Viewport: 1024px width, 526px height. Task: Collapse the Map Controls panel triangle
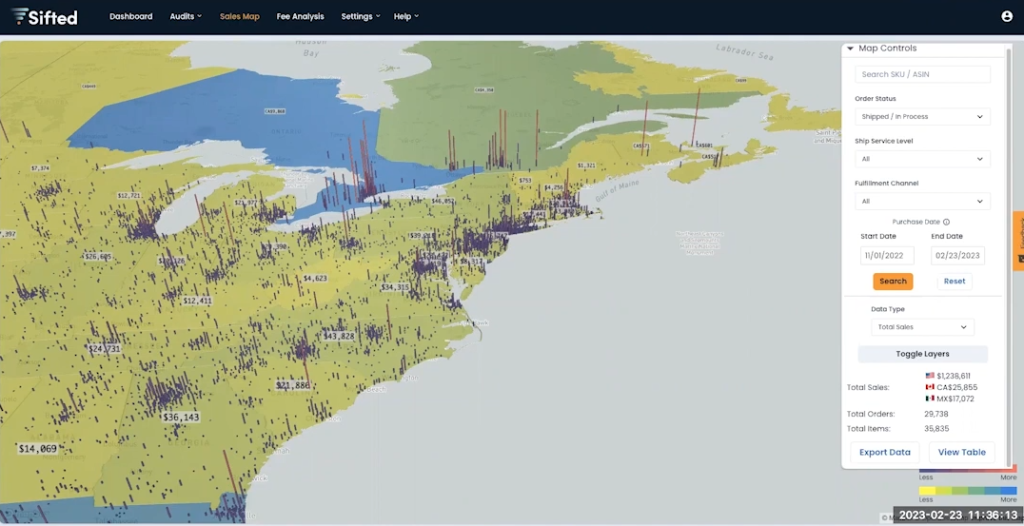850,48
